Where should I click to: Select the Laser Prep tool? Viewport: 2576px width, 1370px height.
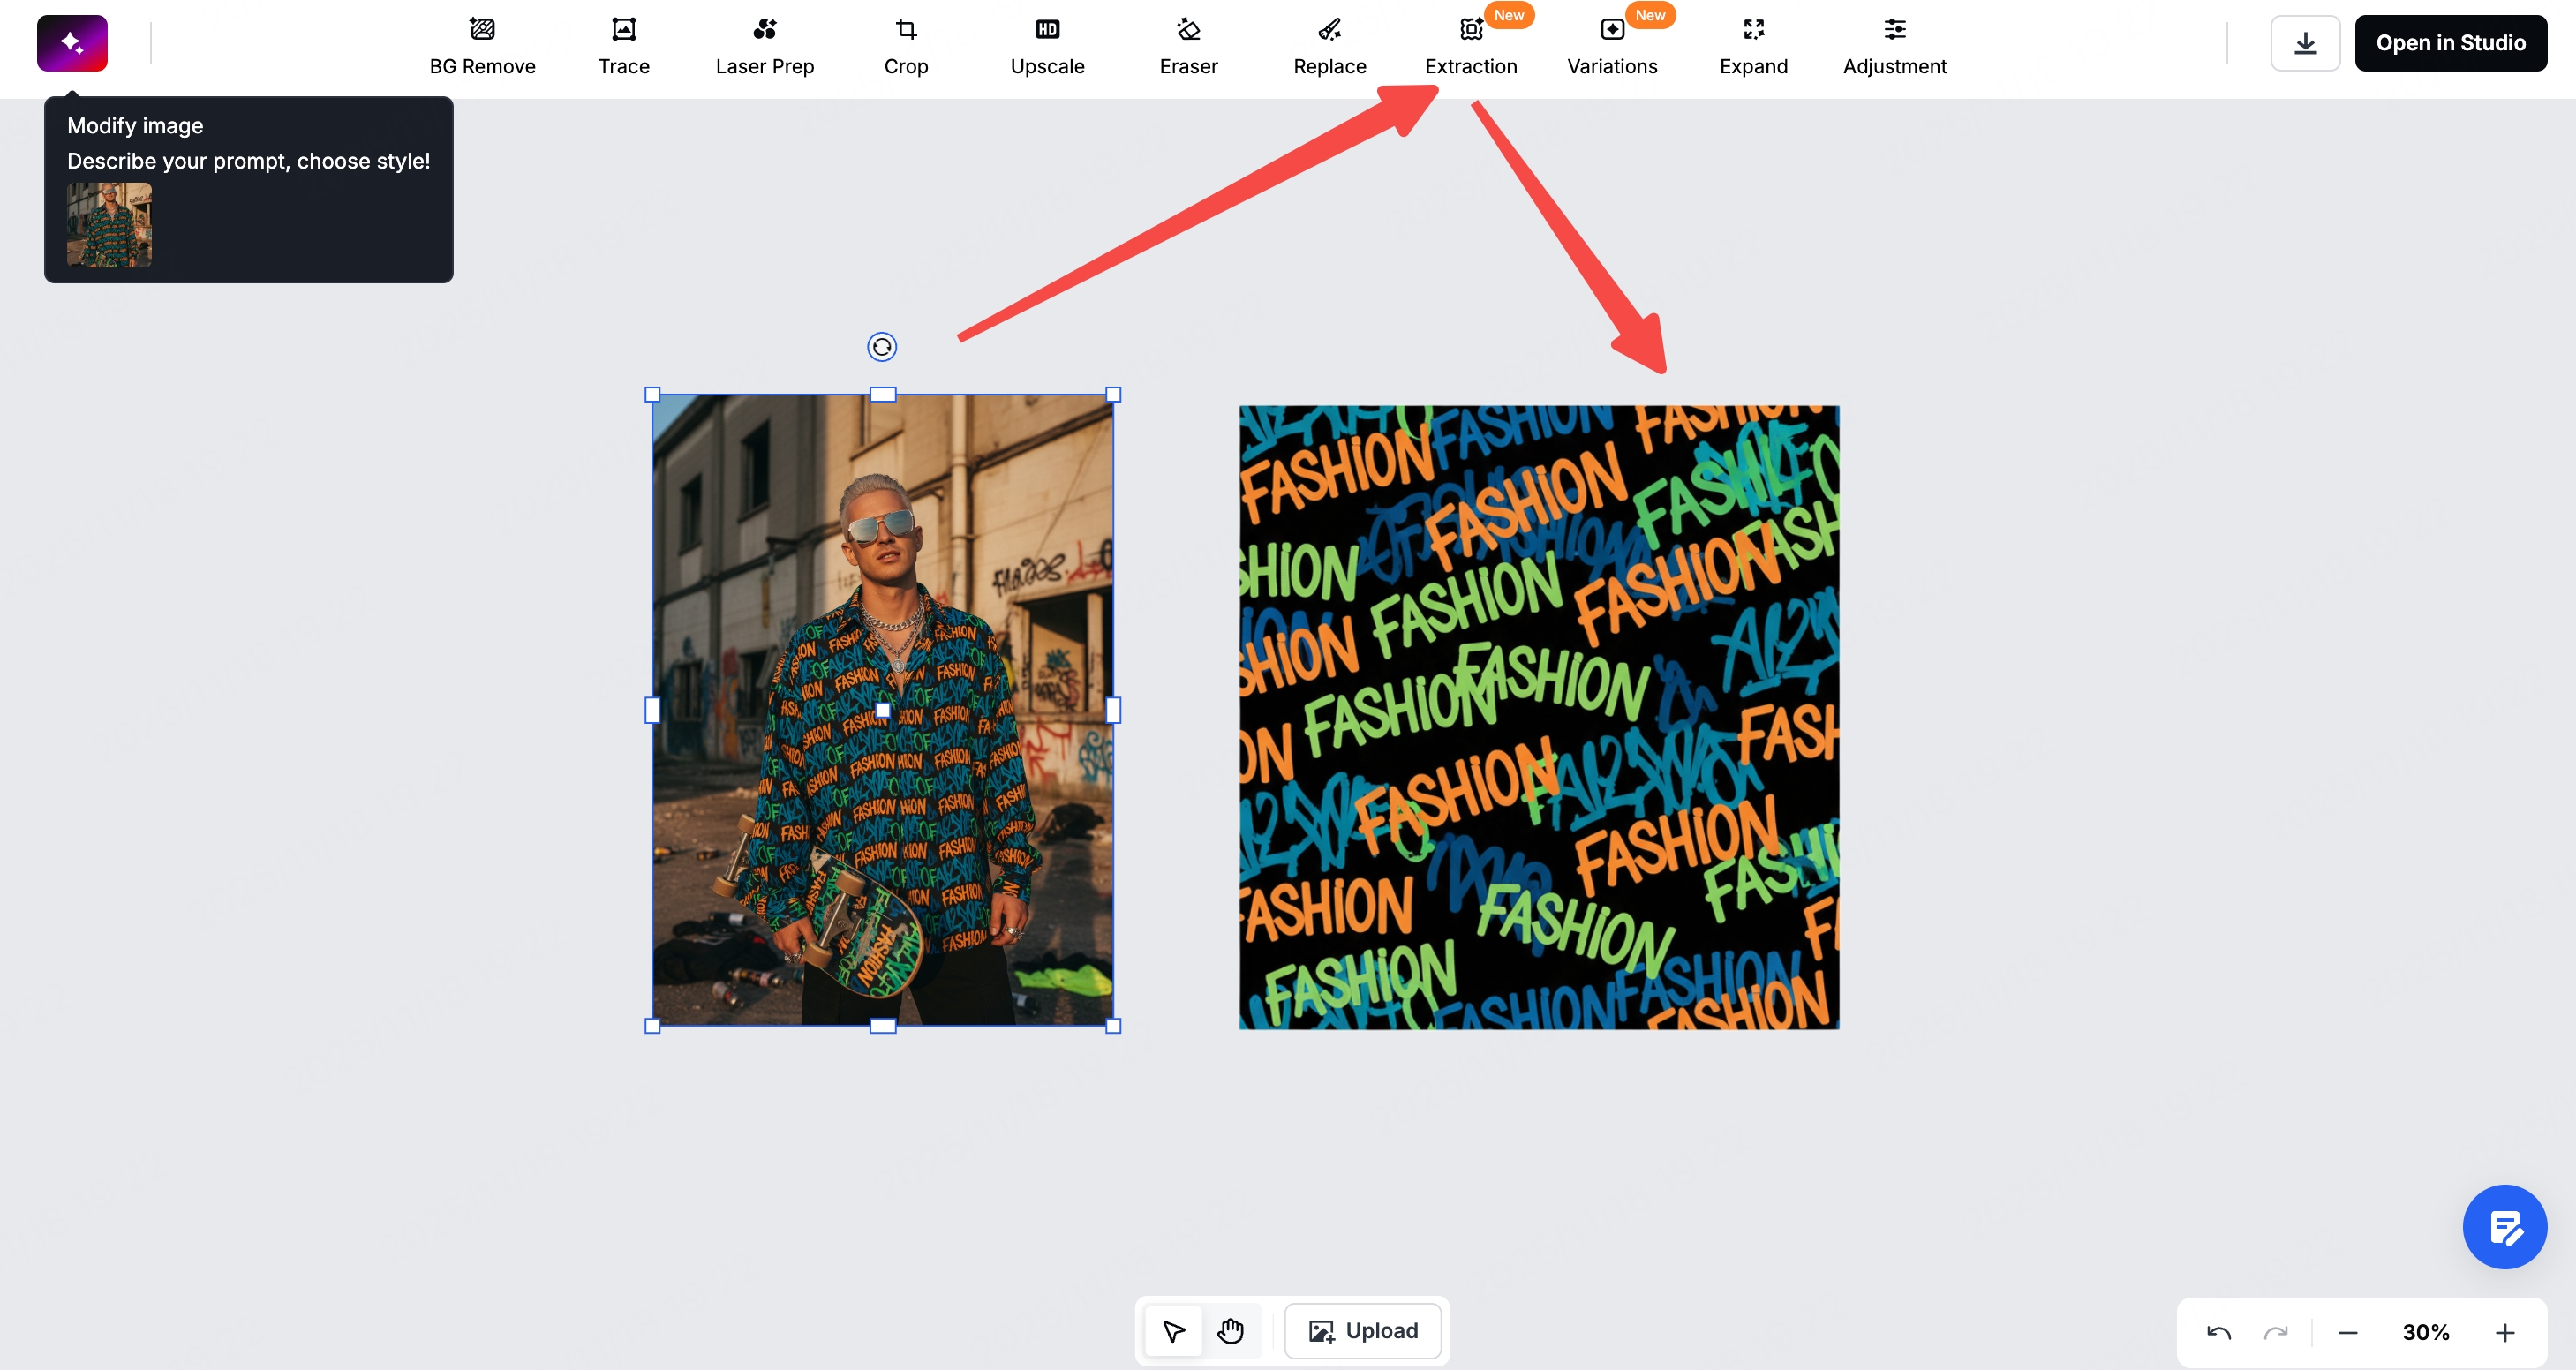coord(764,47)
